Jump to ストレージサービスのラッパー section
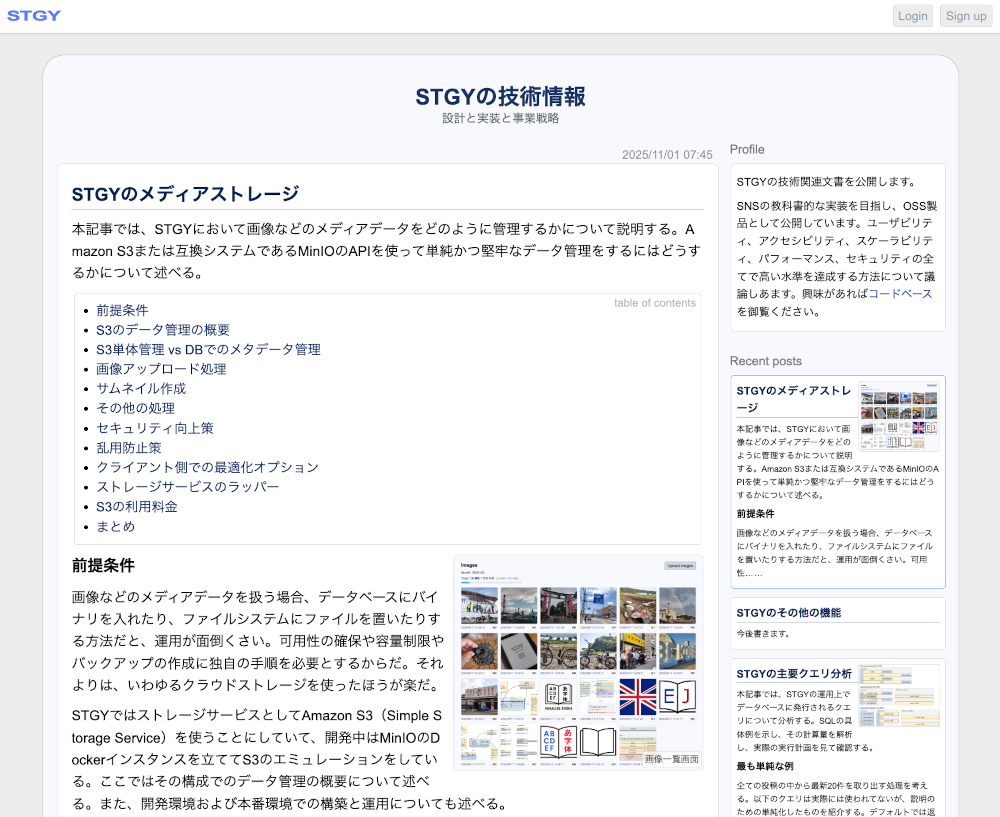The image size is (1000, 817). (187, 487)
